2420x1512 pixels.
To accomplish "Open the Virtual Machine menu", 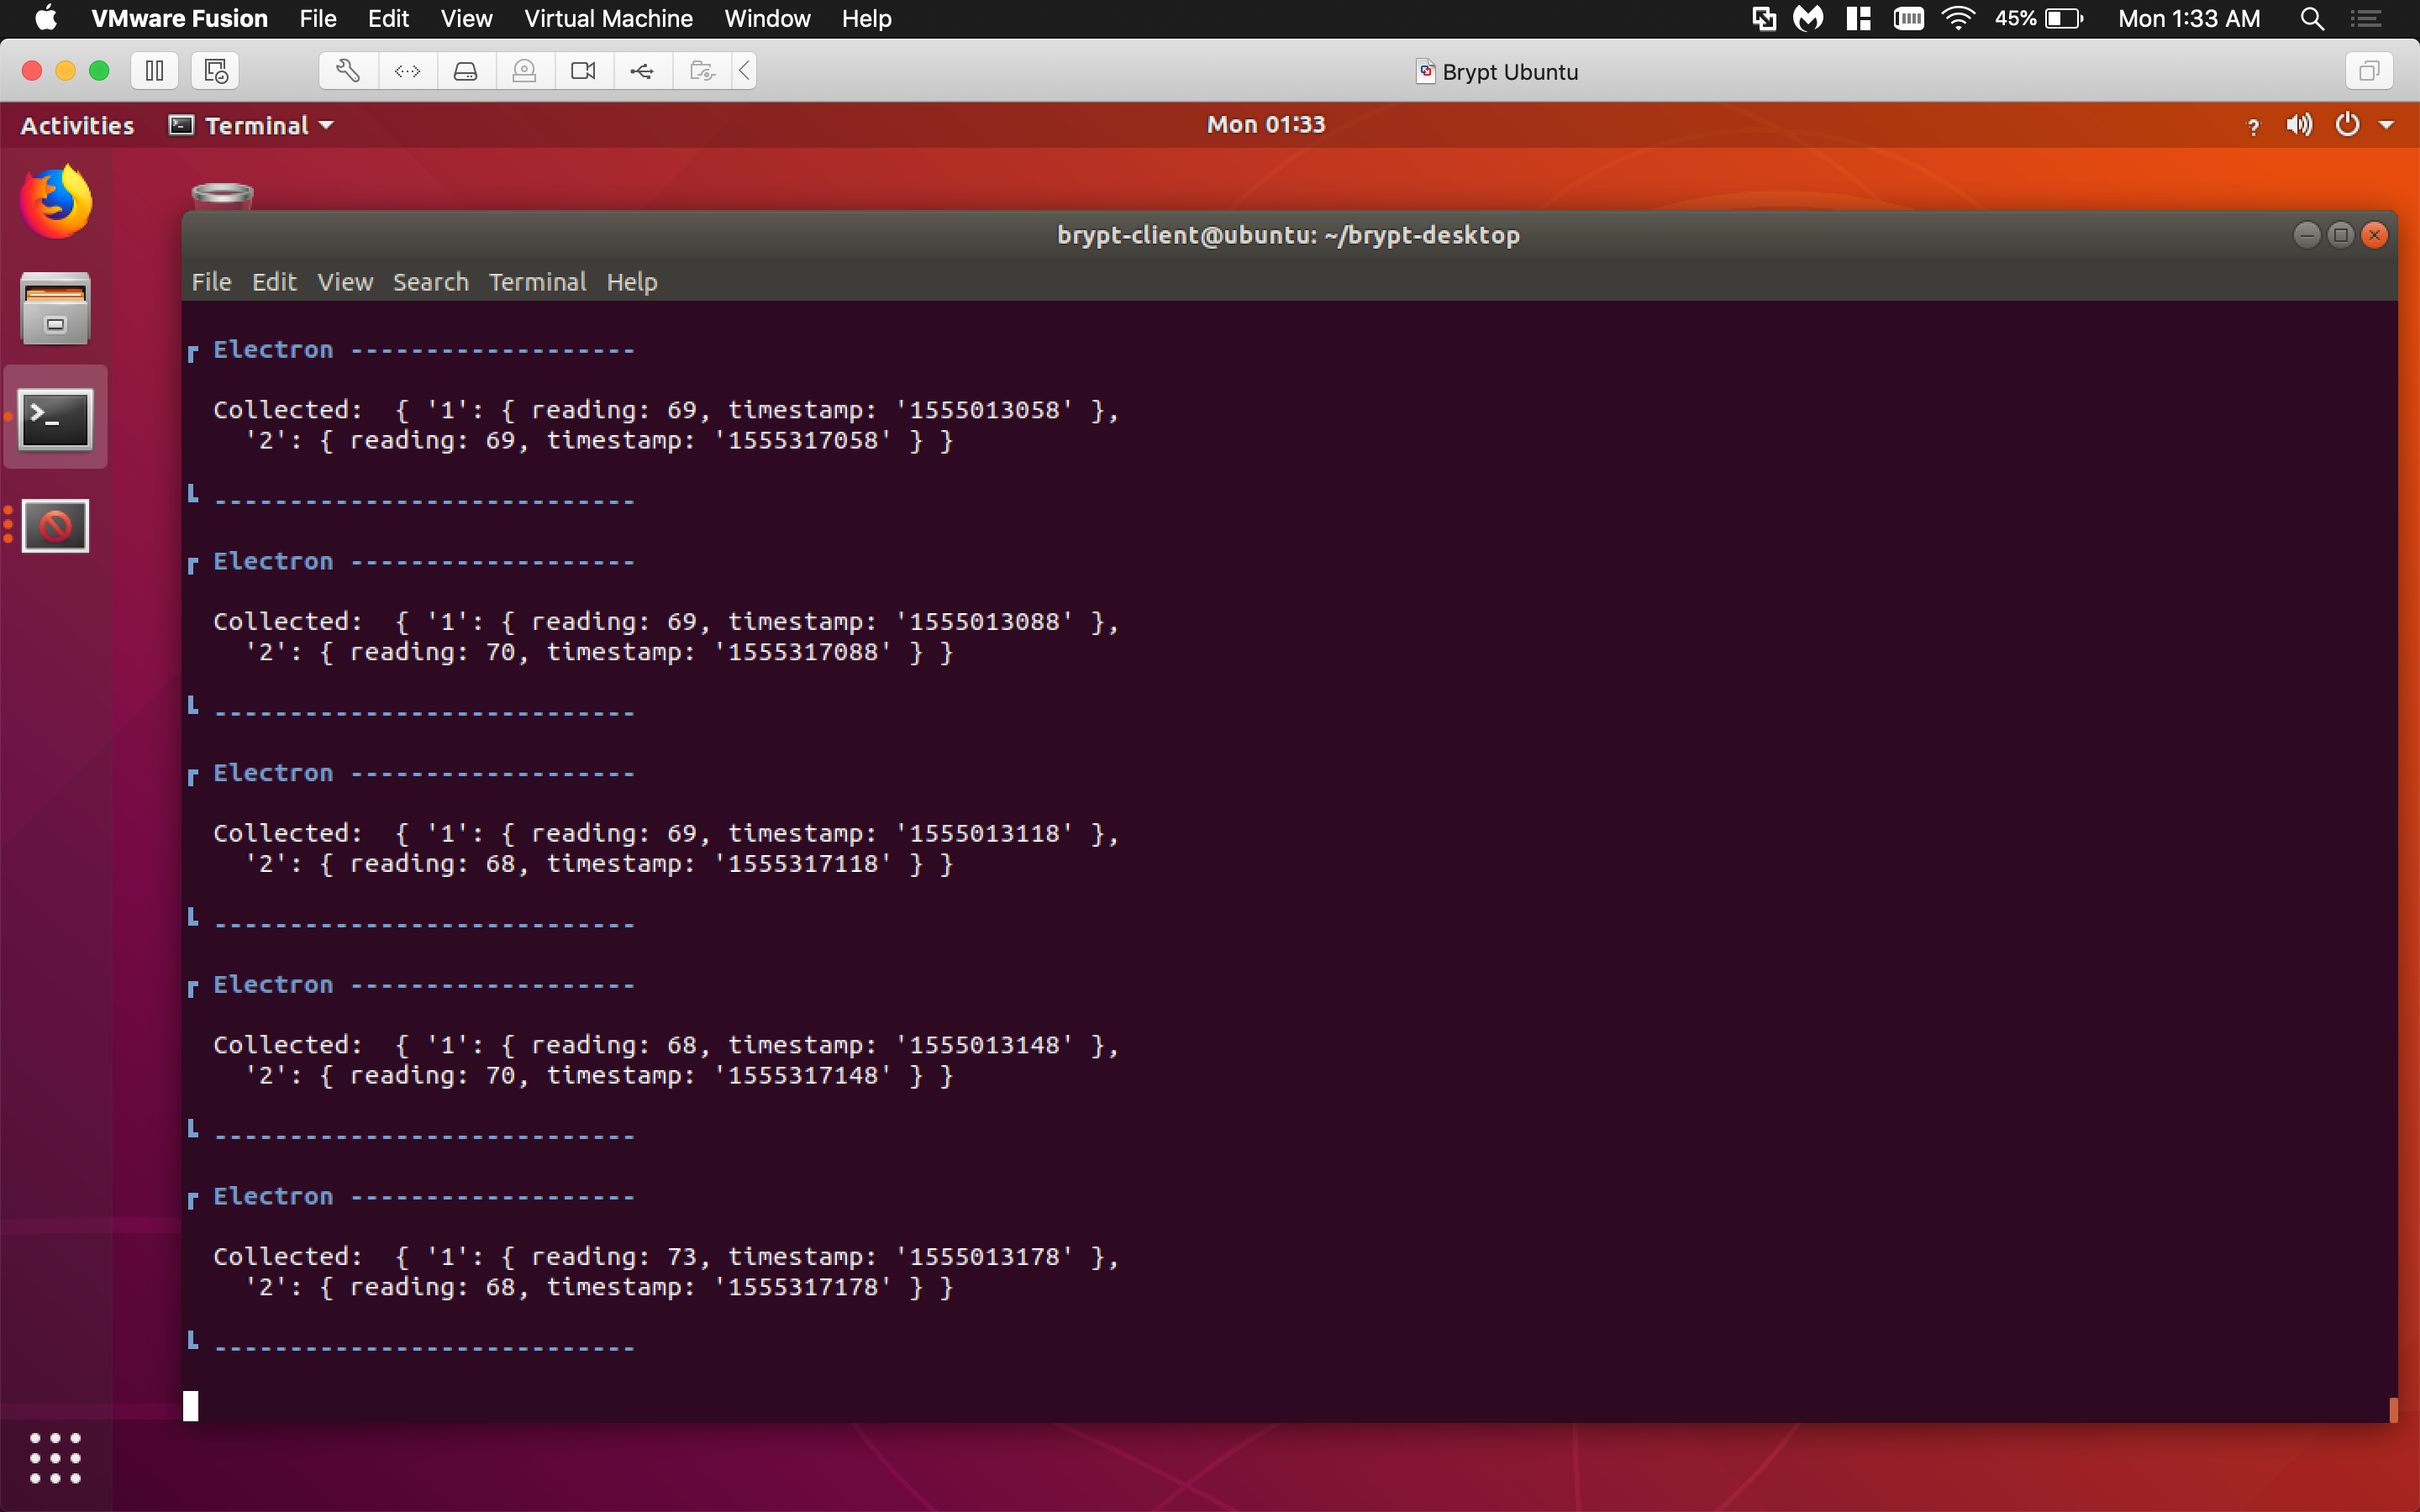I will point(608,19).
